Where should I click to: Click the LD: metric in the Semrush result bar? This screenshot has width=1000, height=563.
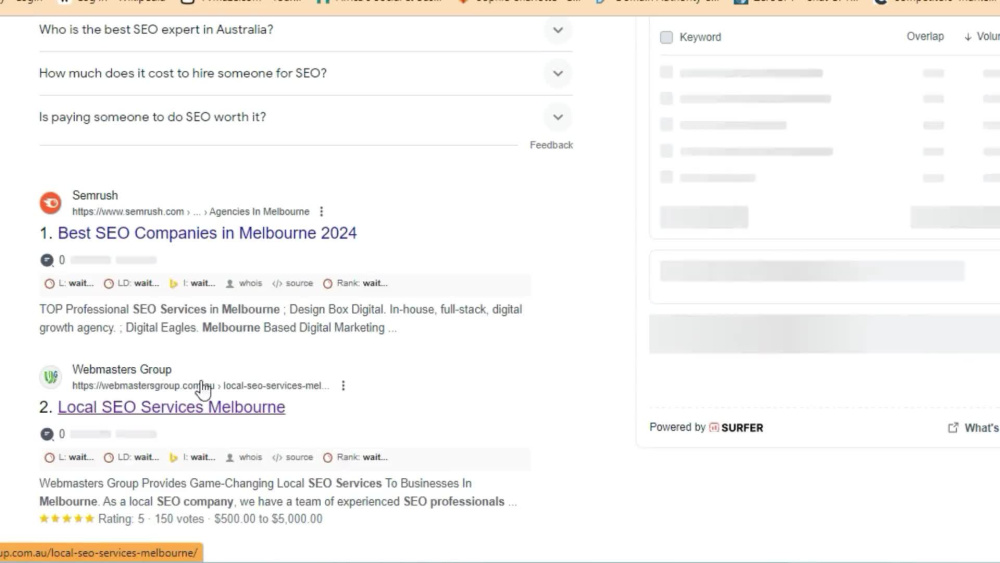pos(131,284)
